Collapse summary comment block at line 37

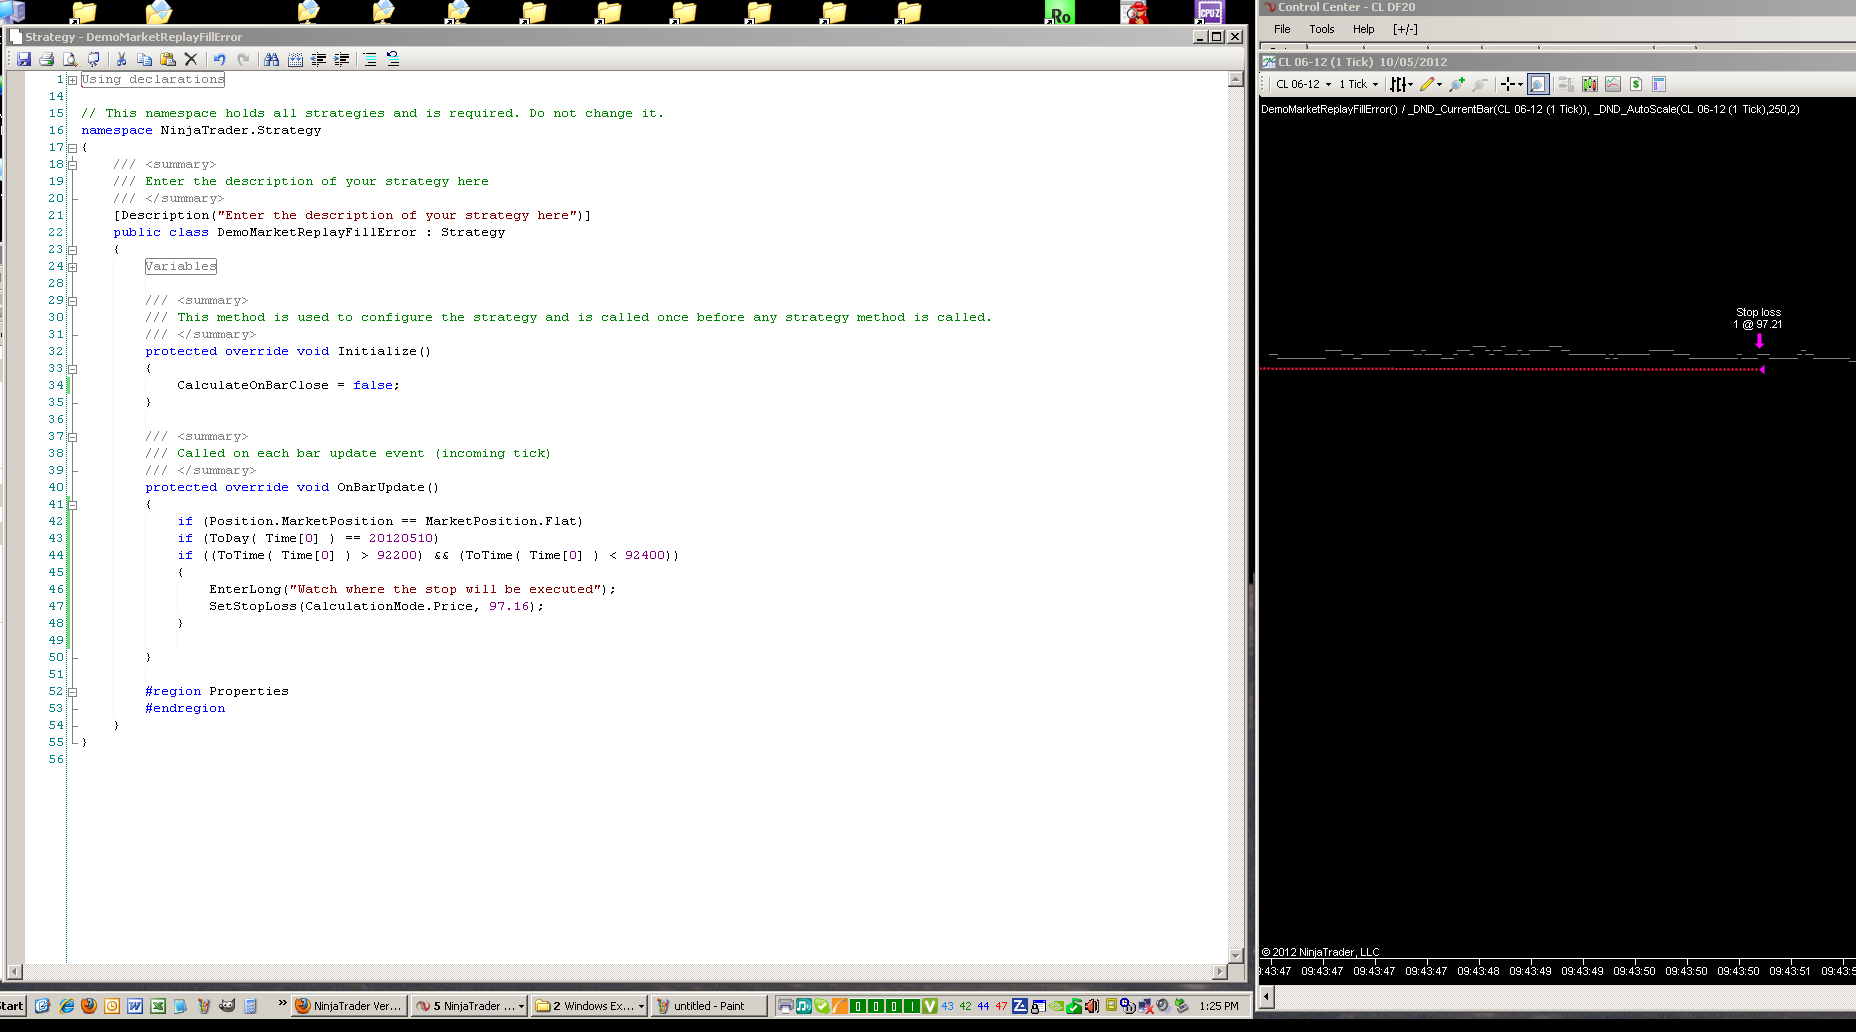(x=72, y=437)
